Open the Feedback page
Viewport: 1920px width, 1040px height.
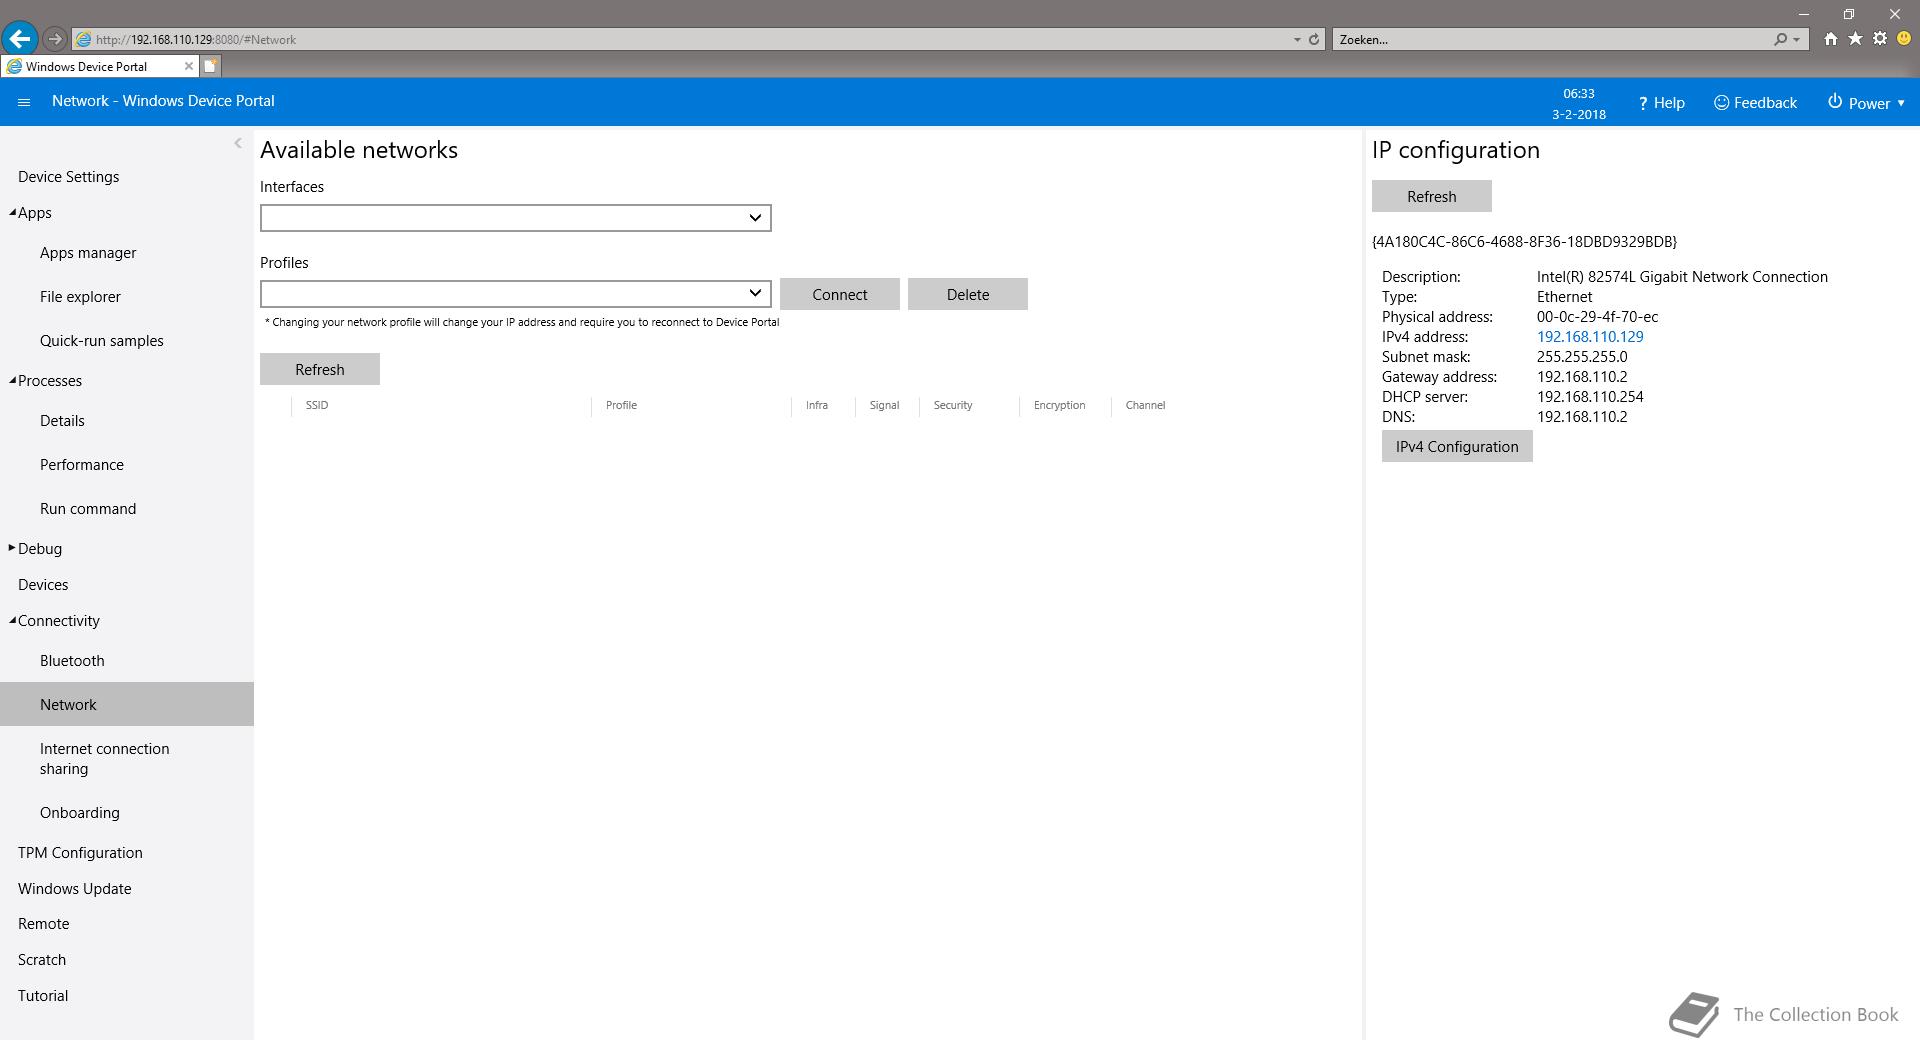click(1755, 103)
